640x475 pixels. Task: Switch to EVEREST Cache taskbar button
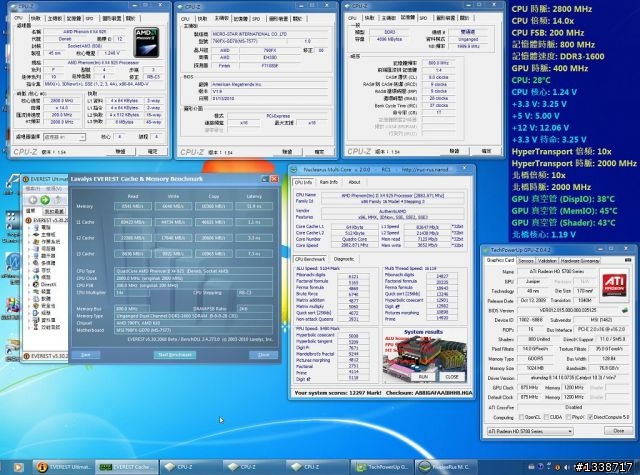coord(127,467)
